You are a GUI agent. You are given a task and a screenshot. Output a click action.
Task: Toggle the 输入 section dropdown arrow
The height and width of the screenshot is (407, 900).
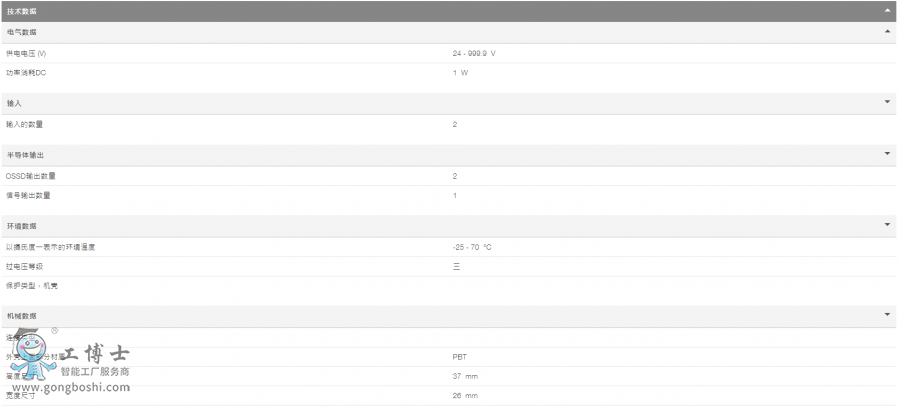point(887,102)
